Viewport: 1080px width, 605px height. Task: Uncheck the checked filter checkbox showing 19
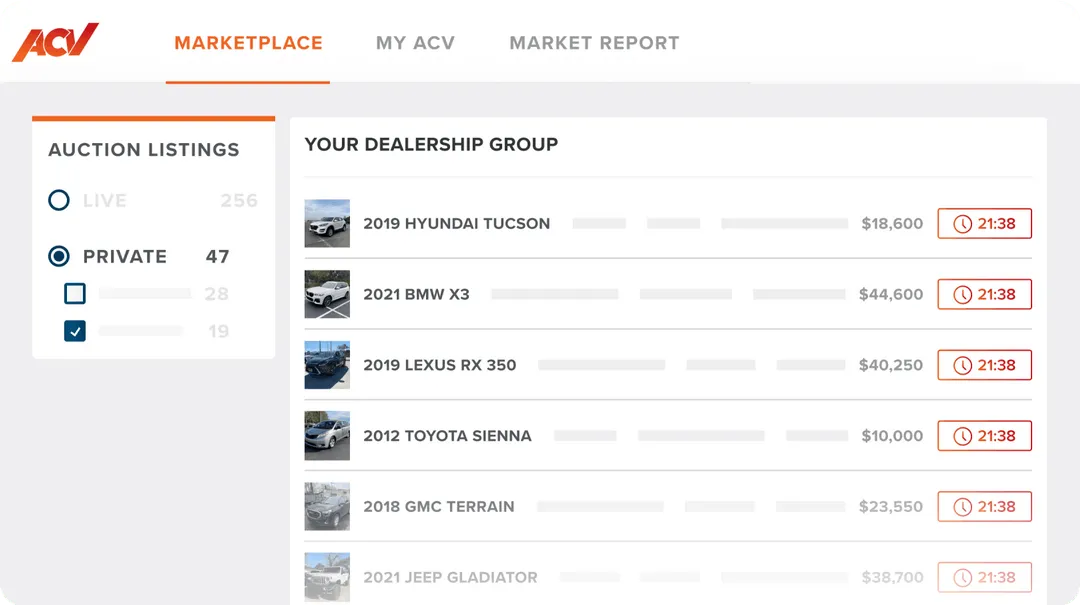click(x=74, y=330)
